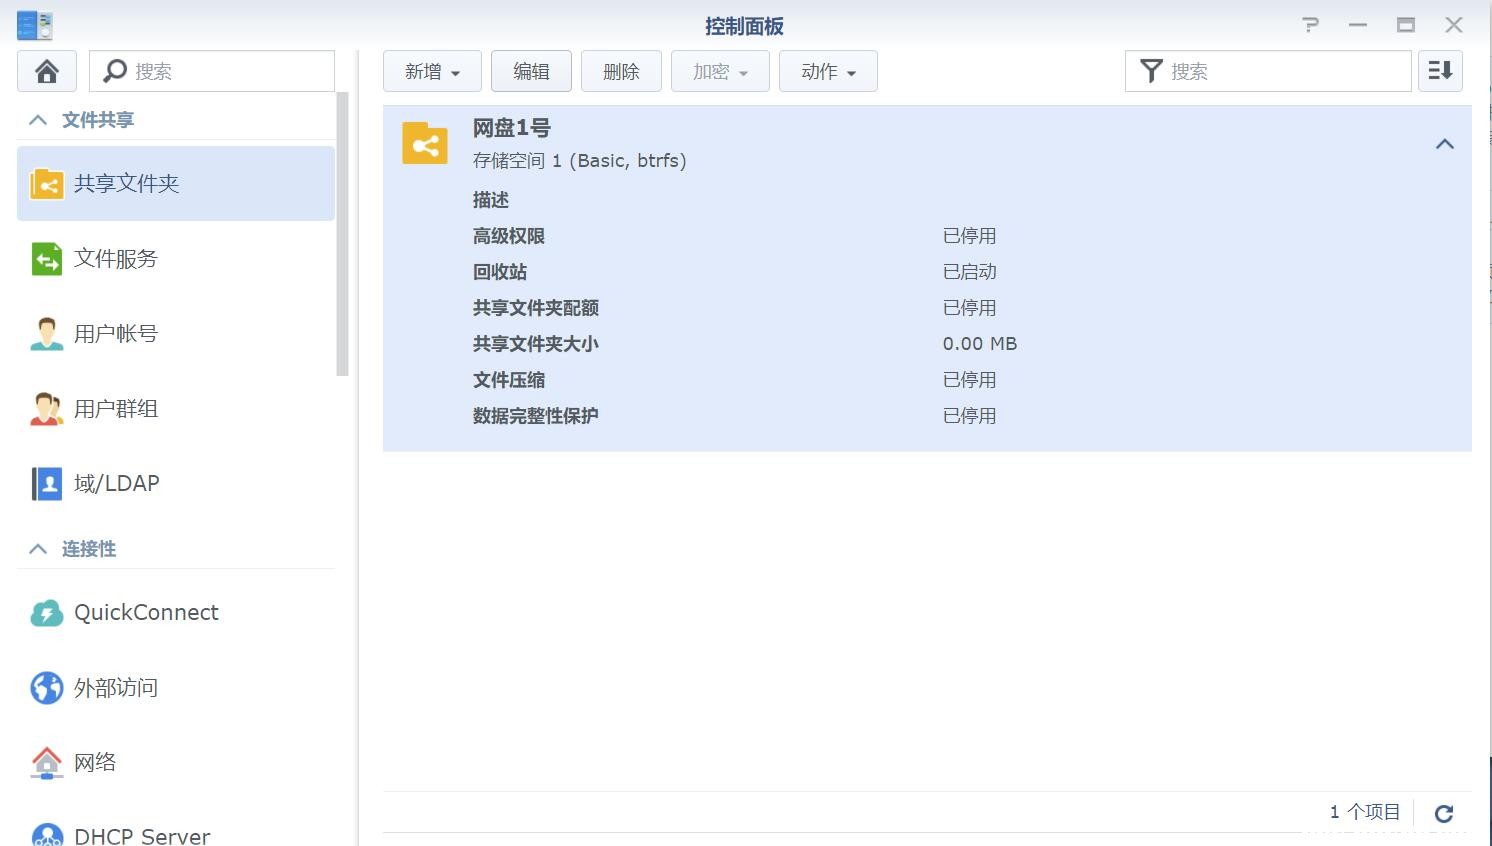Click the magnifier icon in sidebar search
Screen dimensions: 1492x846
coord(115,71)
